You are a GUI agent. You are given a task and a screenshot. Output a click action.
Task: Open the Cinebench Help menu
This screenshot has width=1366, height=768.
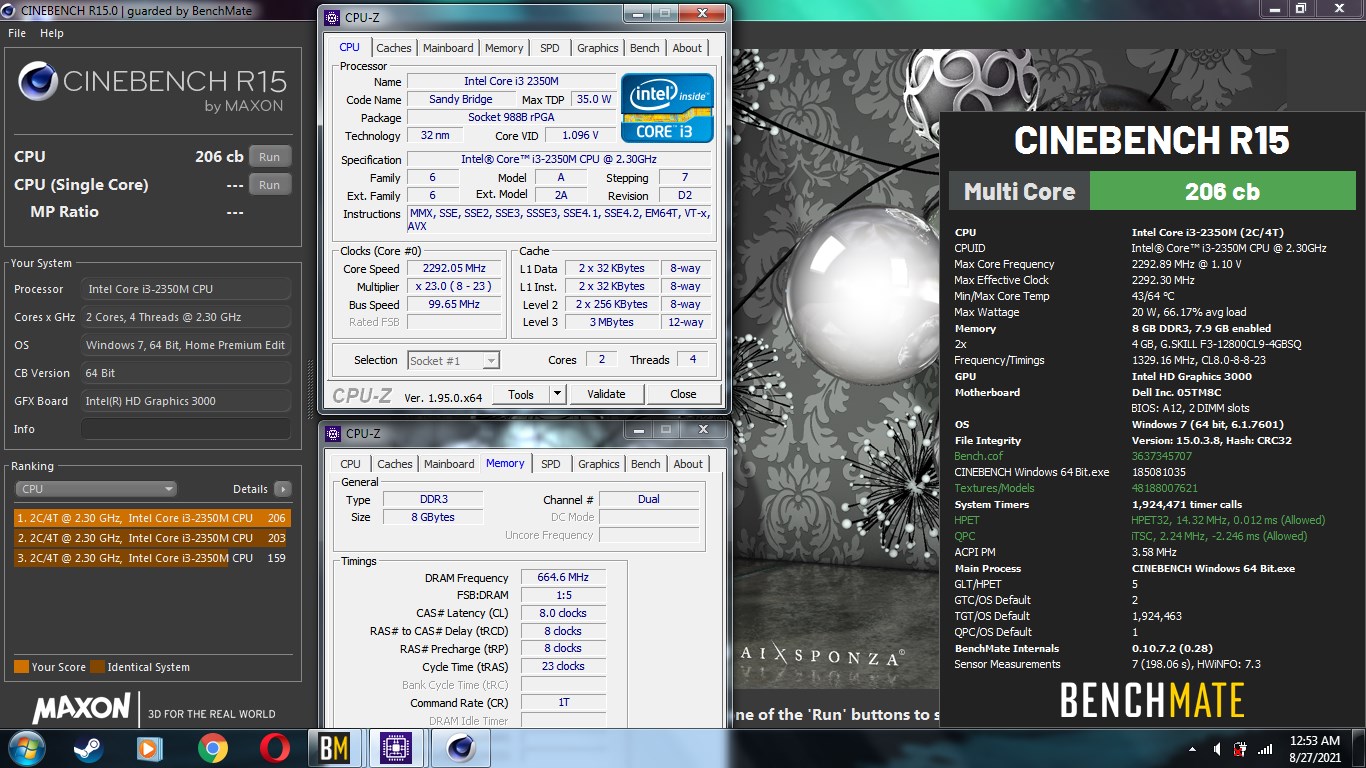(52, 33)
